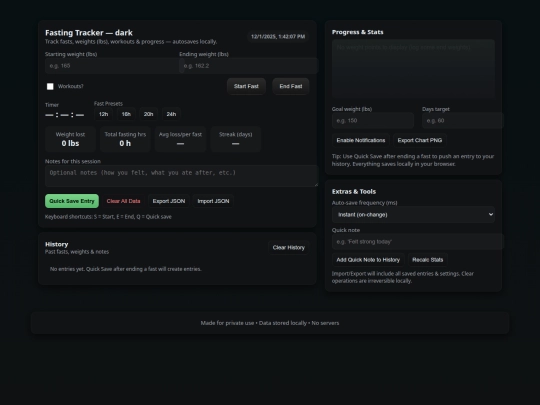Focus the session notes text area

click(x=181, y=176)
